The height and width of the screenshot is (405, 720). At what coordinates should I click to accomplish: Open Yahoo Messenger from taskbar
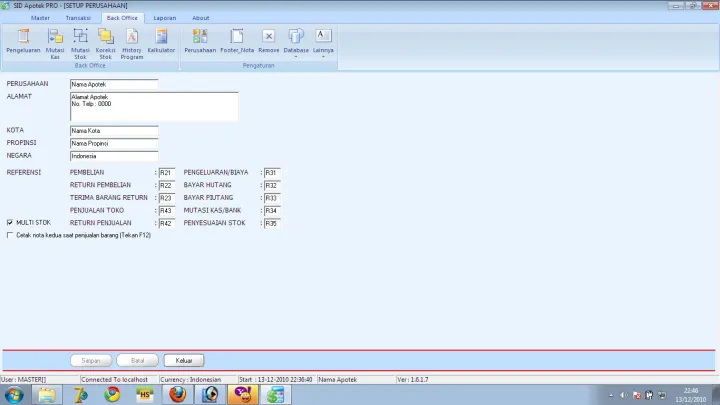[x=243, y=395]
